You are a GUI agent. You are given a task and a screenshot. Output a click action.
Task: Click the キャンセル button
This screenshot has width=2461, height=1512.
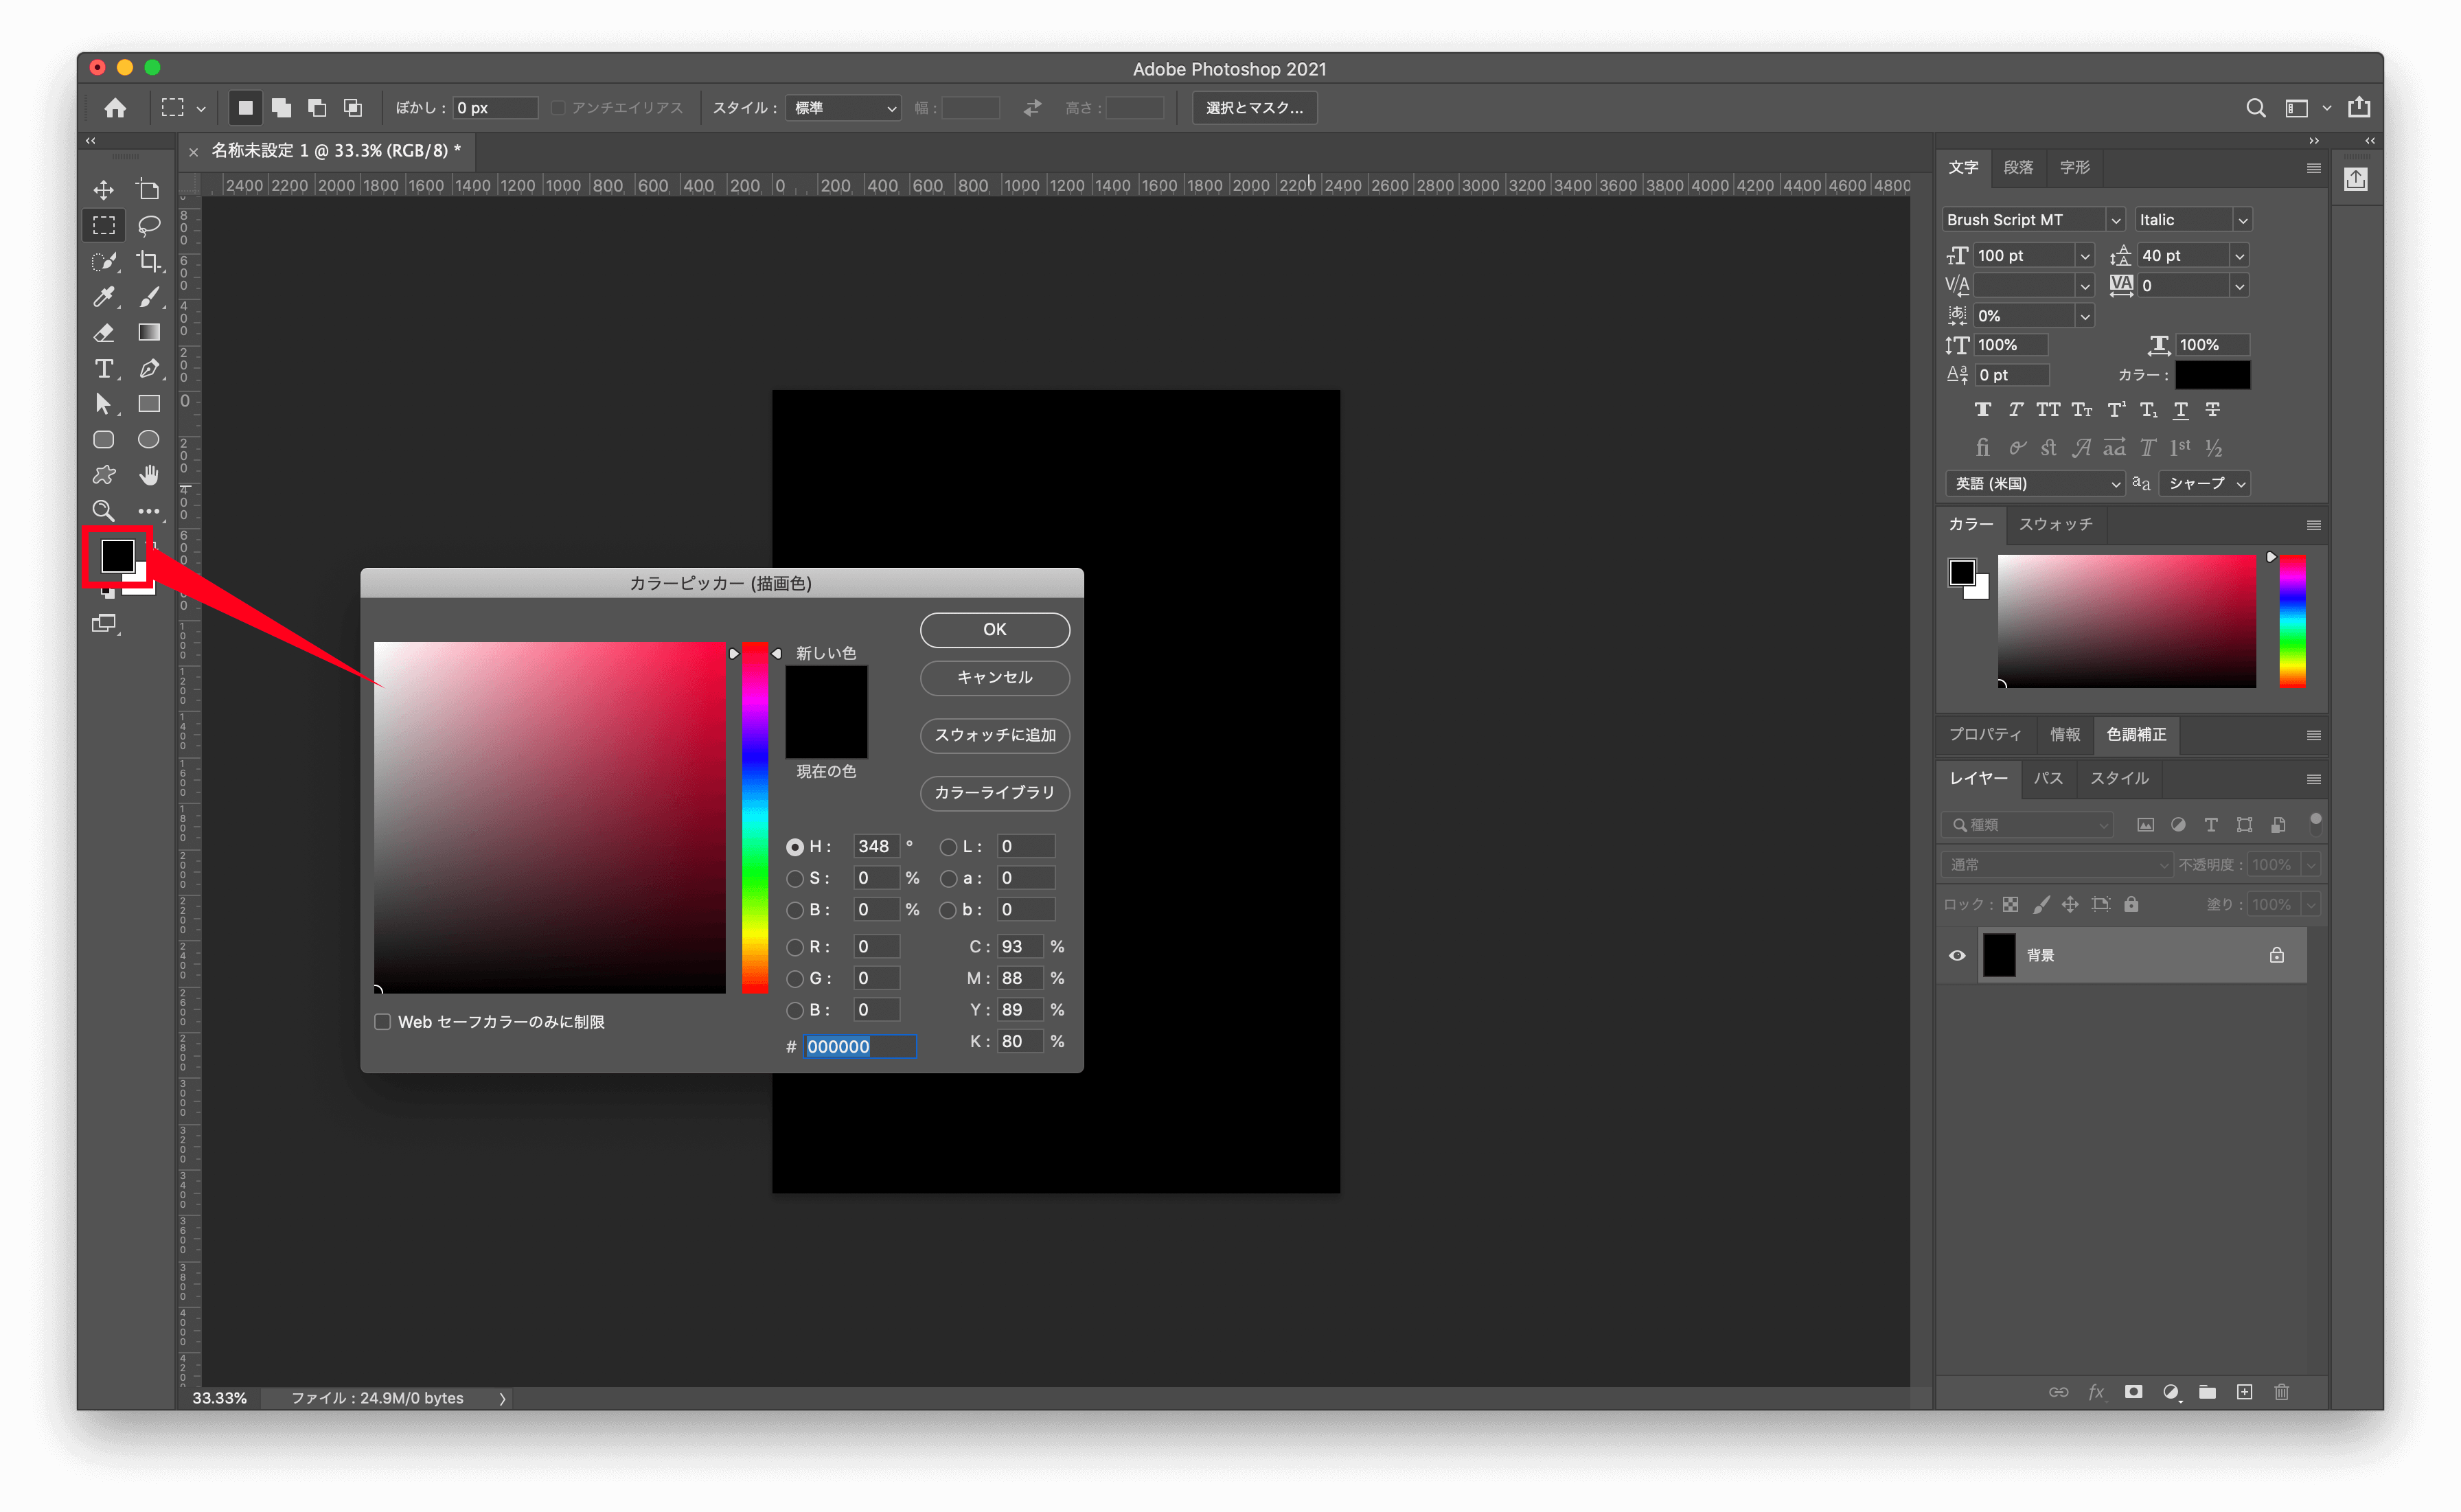[995, 678]
